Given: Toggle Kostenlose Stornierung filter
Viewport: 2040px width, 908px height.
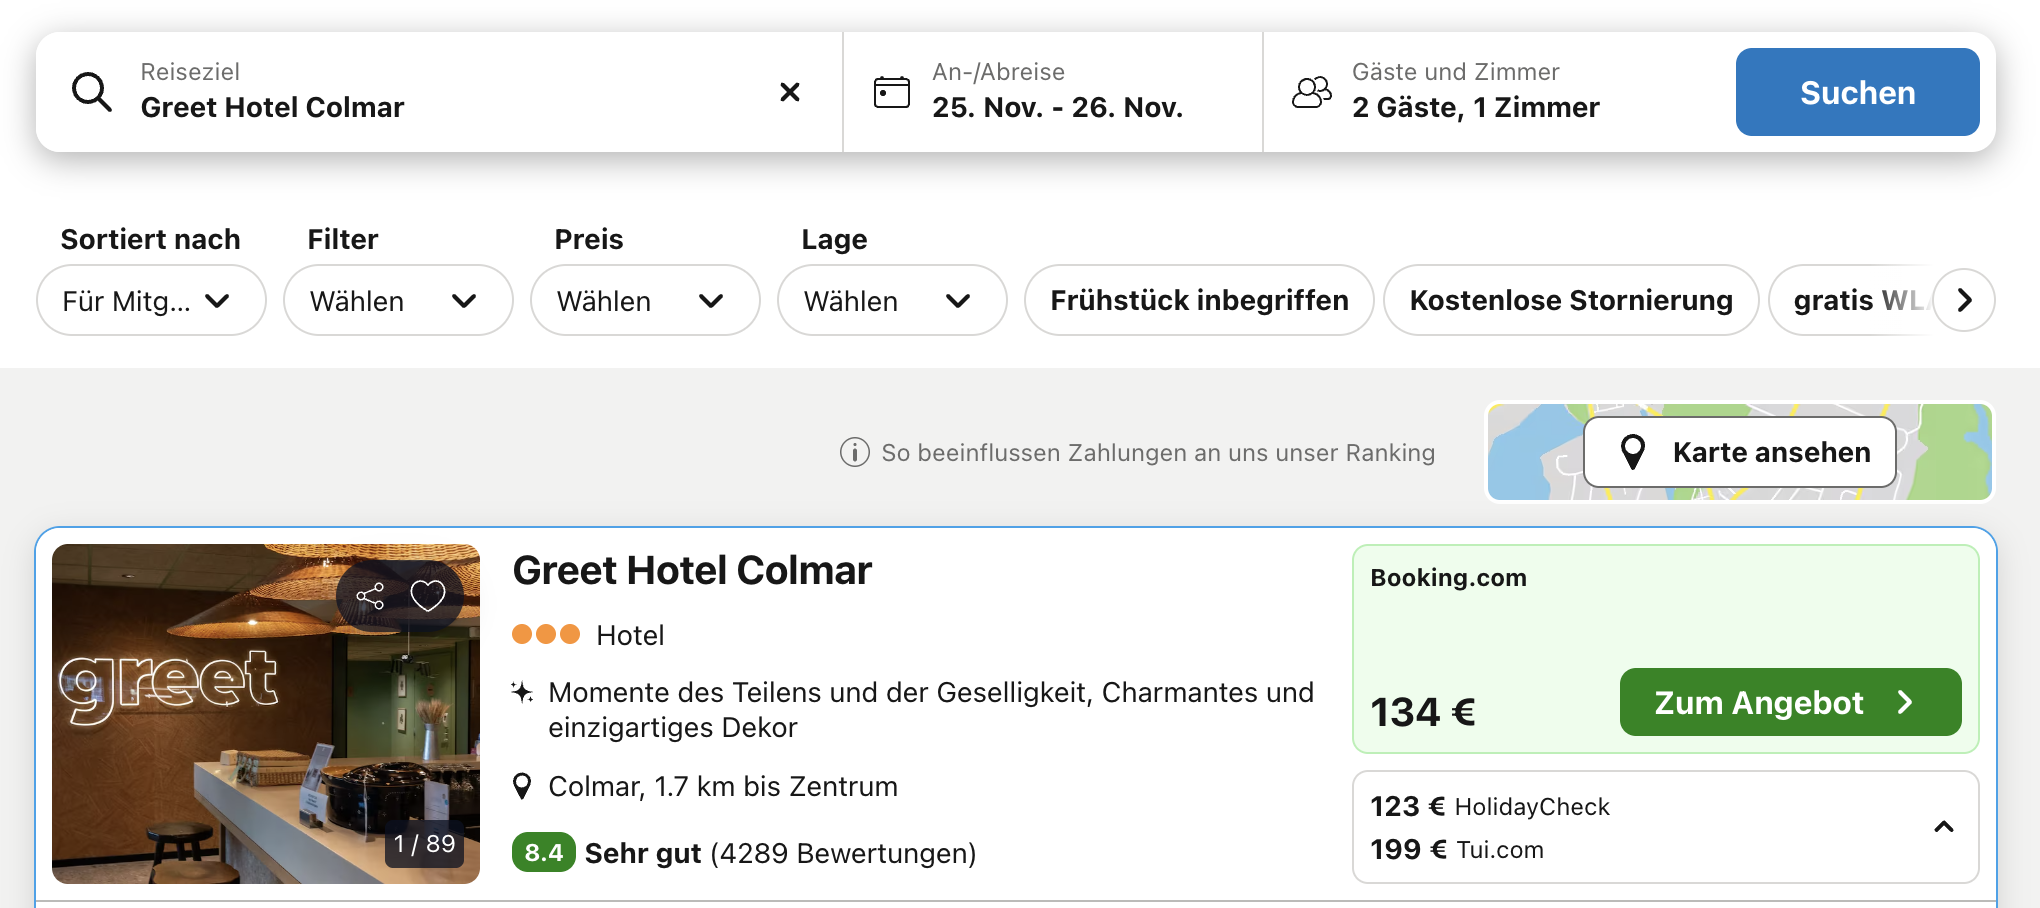Looking at the screenshot, I should [1571, 300].
